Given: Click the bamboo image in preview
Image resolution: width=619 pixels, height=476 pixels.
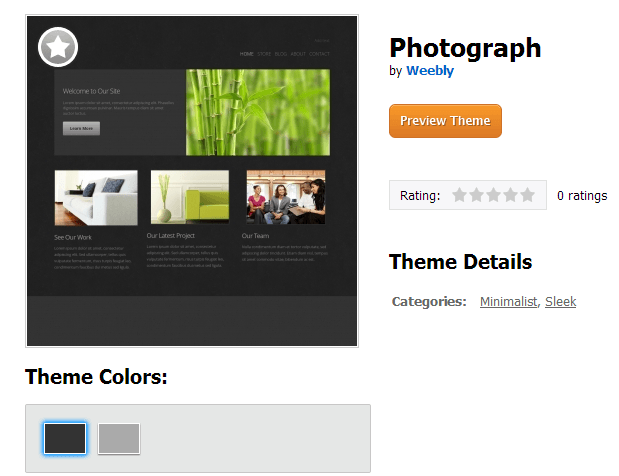Looking at the screenshot, I should pos(258,112).
